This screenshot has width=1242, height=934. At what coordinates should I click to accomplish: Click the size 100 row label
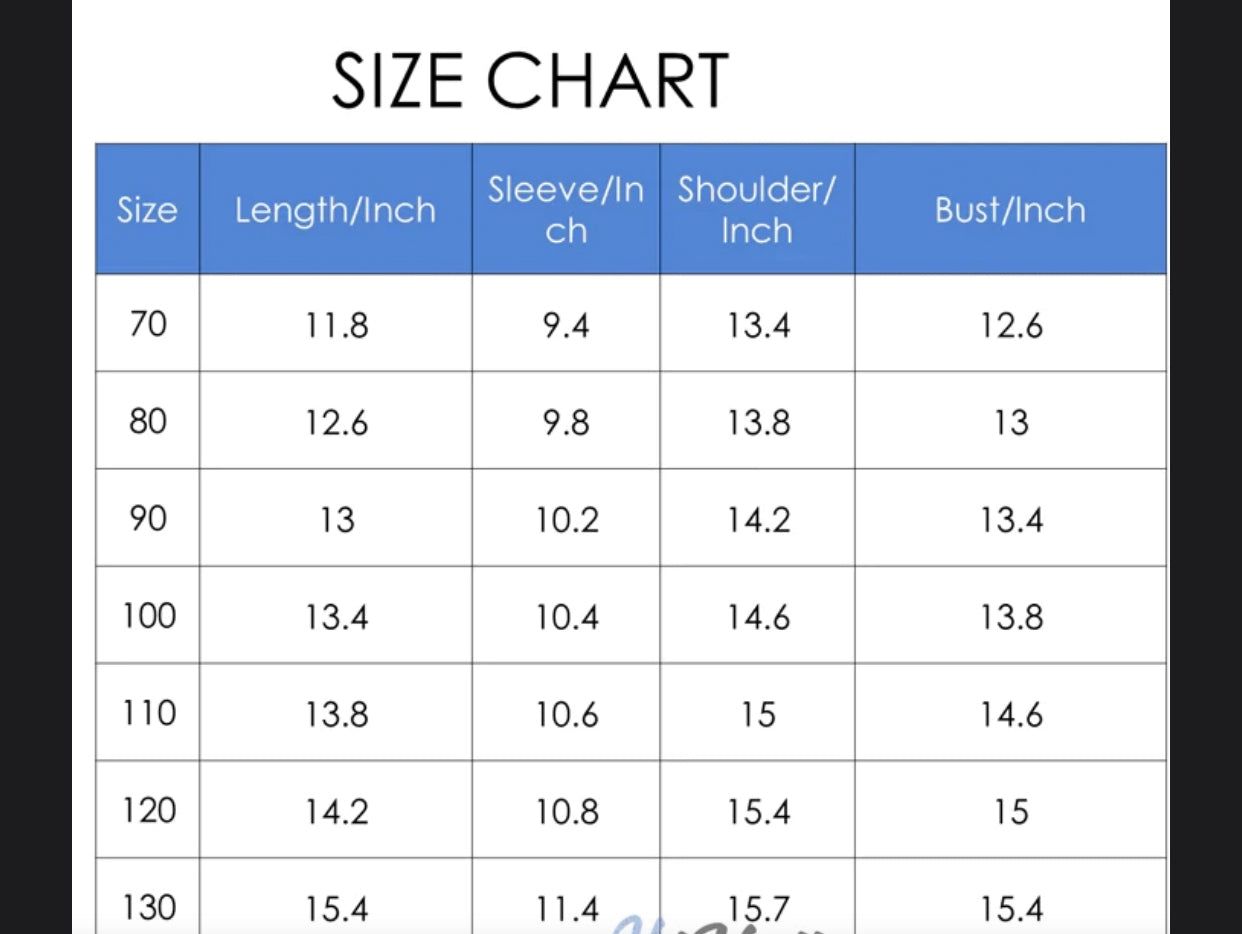148,615
